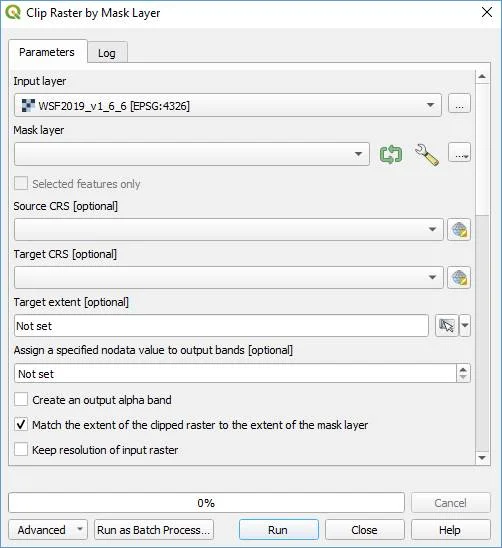
Task: Select Target CRS using globe icon
Action: pos(459,277)
